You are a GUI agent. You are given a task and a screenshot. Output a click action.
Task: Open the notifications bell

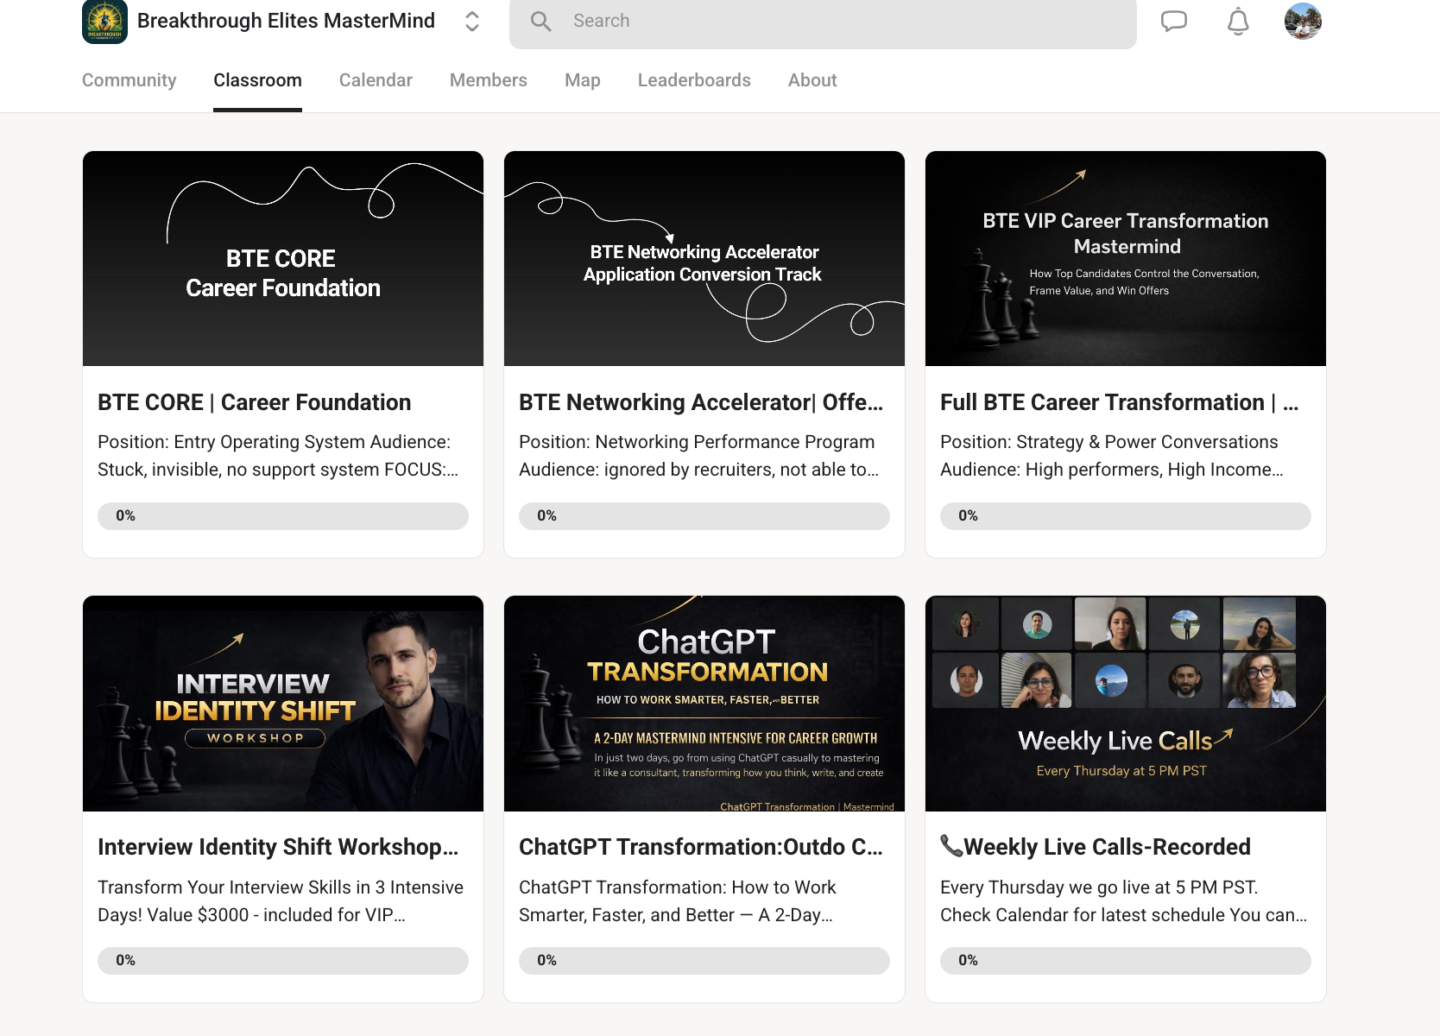(1238, 21)
